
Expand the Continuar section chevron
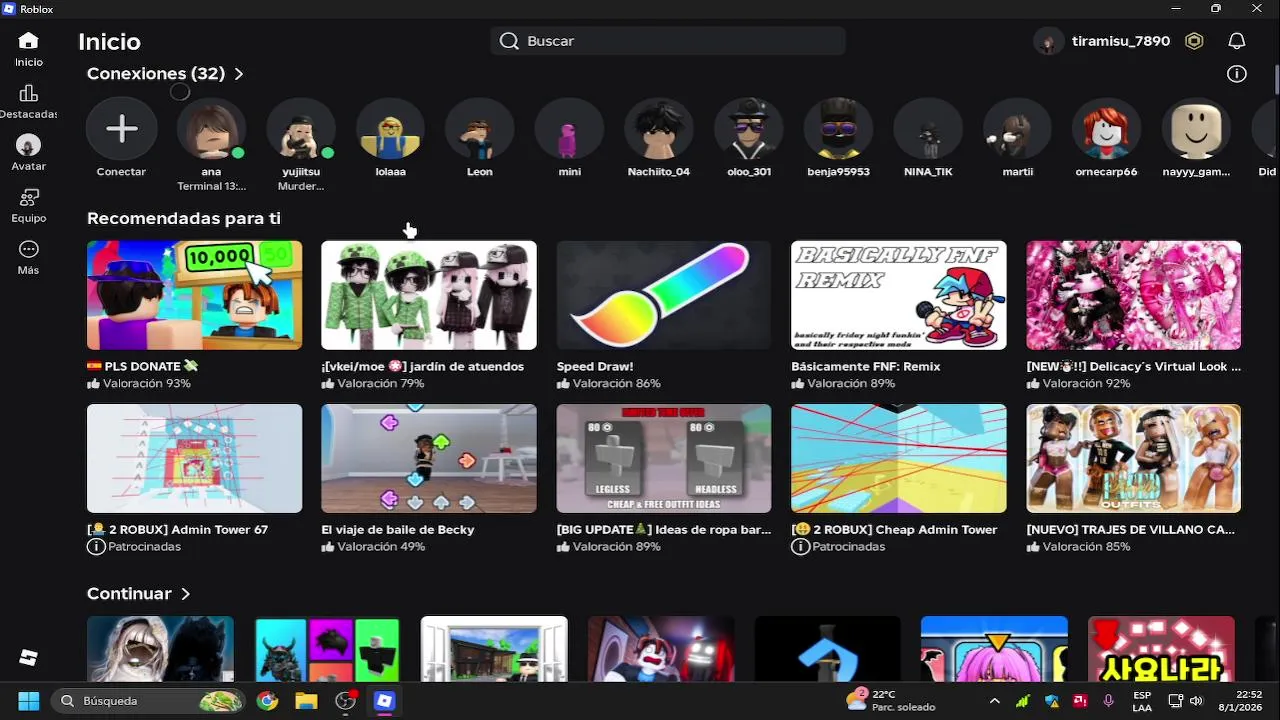(x=185, y=594)
